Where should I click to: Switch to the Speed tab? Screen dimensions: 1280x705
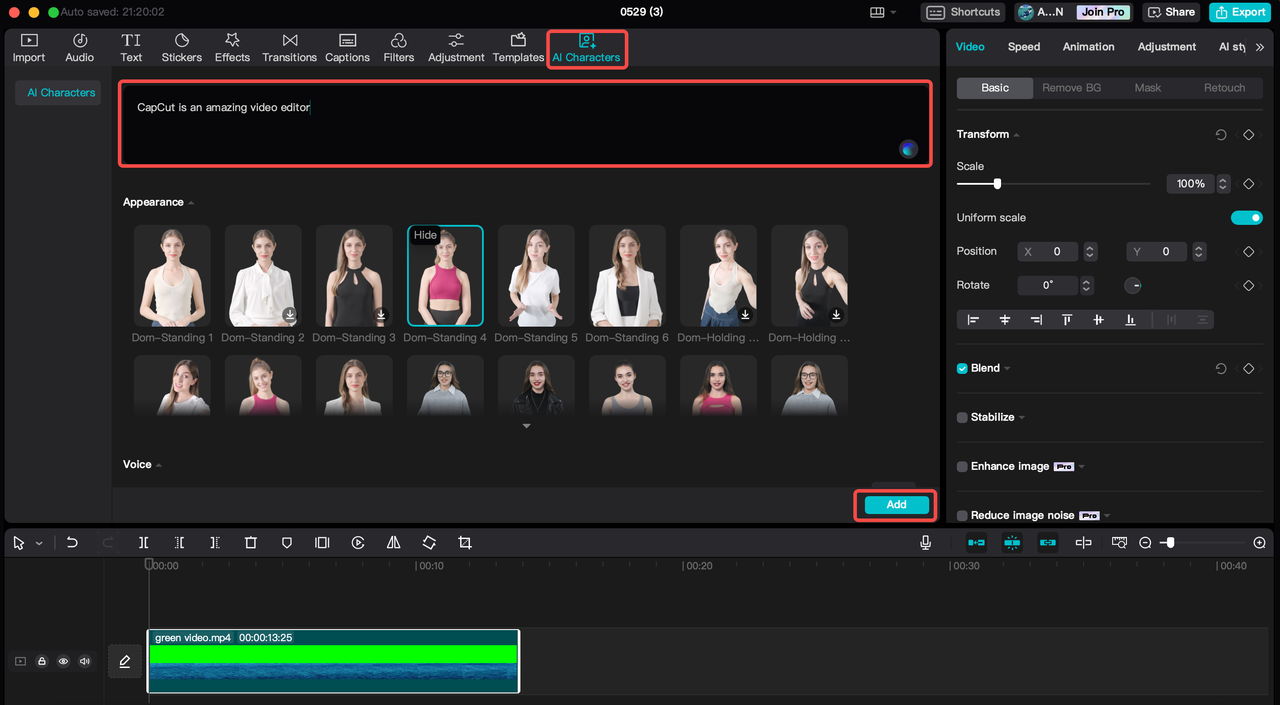(x=1024, y=46)
